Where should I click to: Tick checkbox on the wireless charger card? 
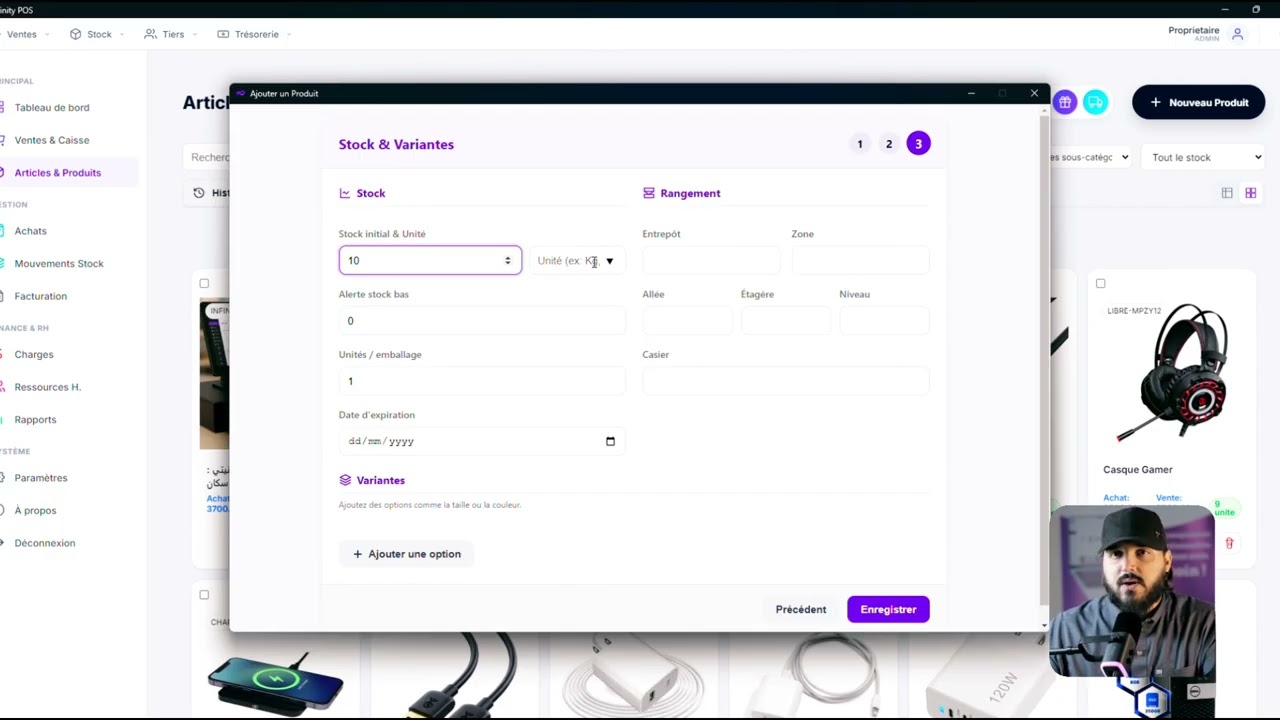click(x=204, y=595)
